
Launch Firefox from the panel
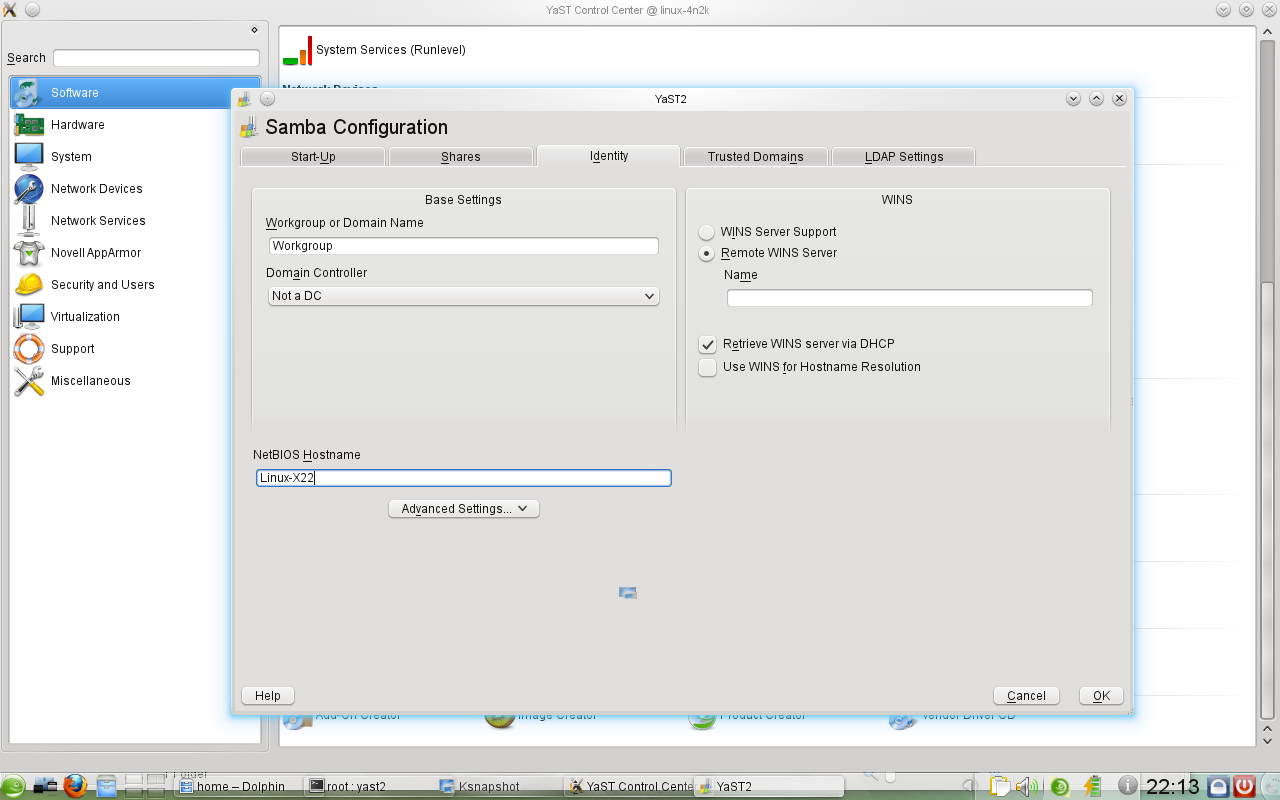[75, 786]
